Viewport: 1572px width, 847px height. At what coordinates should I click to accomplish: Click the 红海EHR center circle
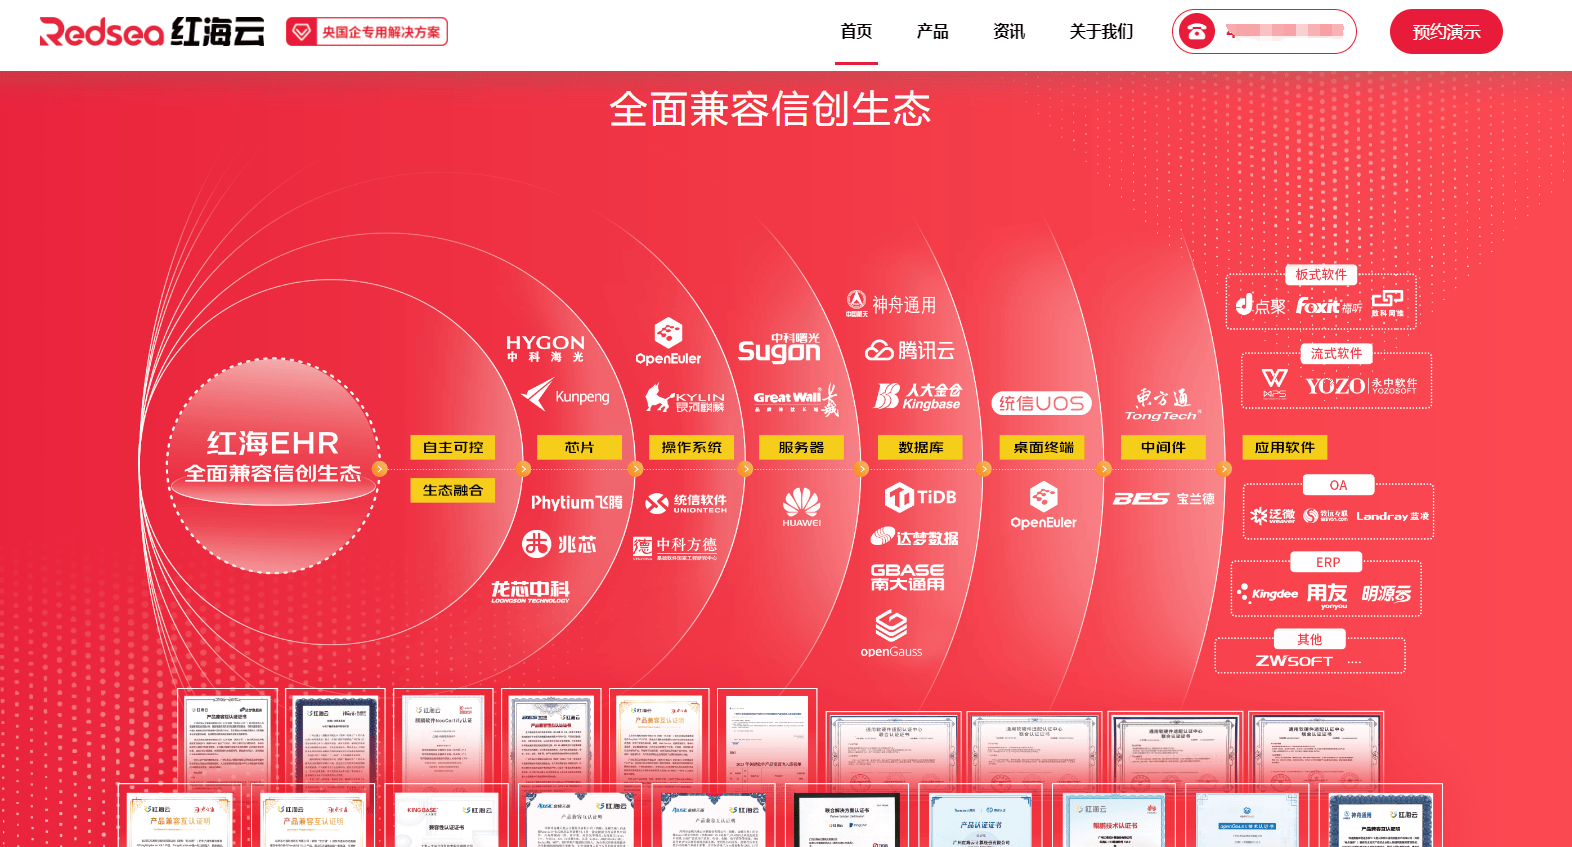coord(273,465)
